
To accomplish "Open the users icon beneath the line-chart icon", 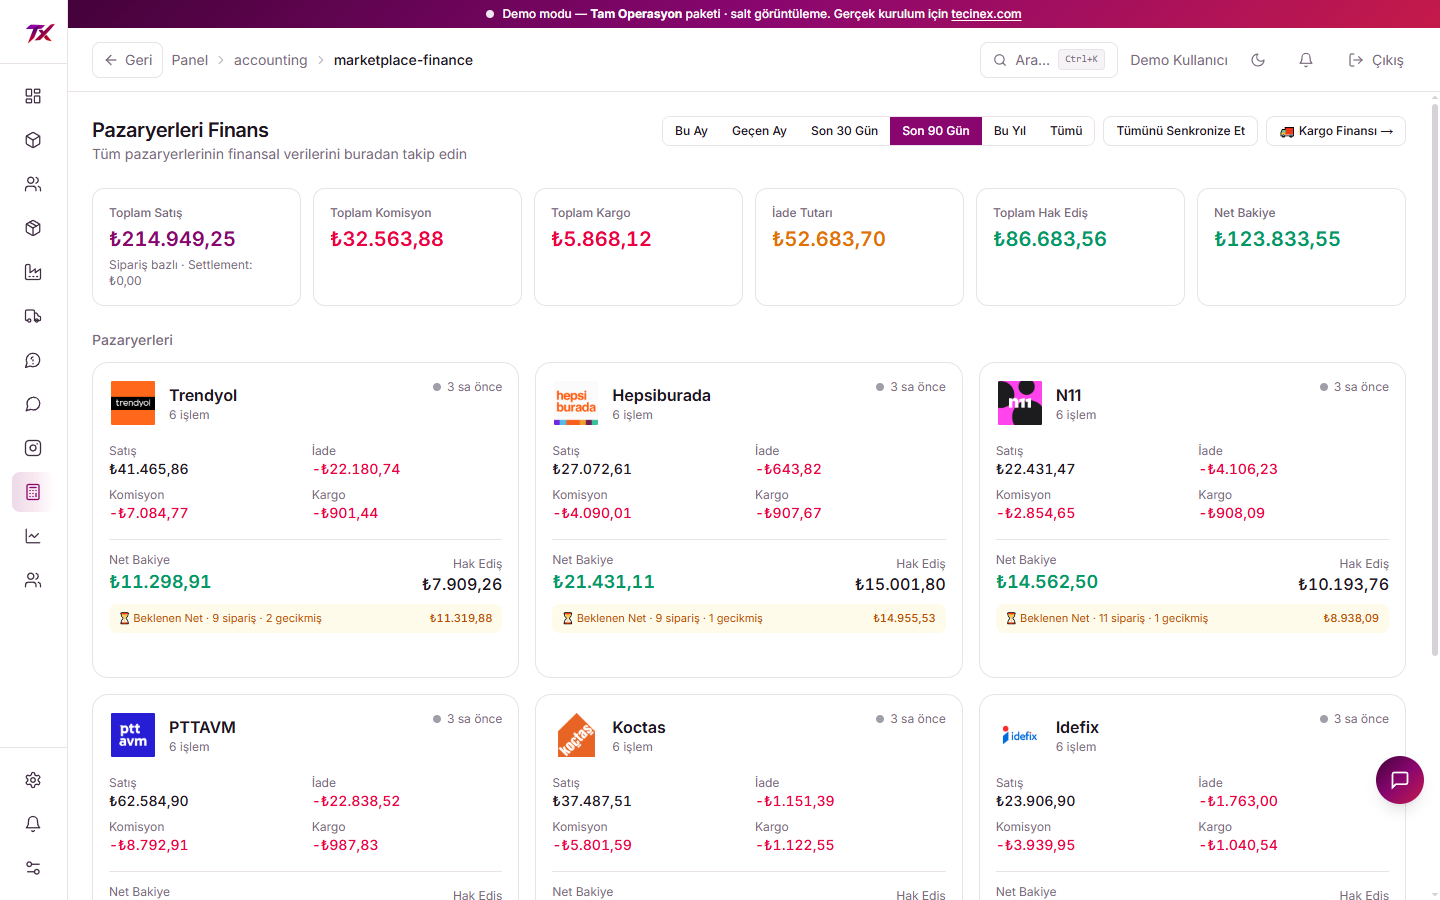I will tap(33, 580).
